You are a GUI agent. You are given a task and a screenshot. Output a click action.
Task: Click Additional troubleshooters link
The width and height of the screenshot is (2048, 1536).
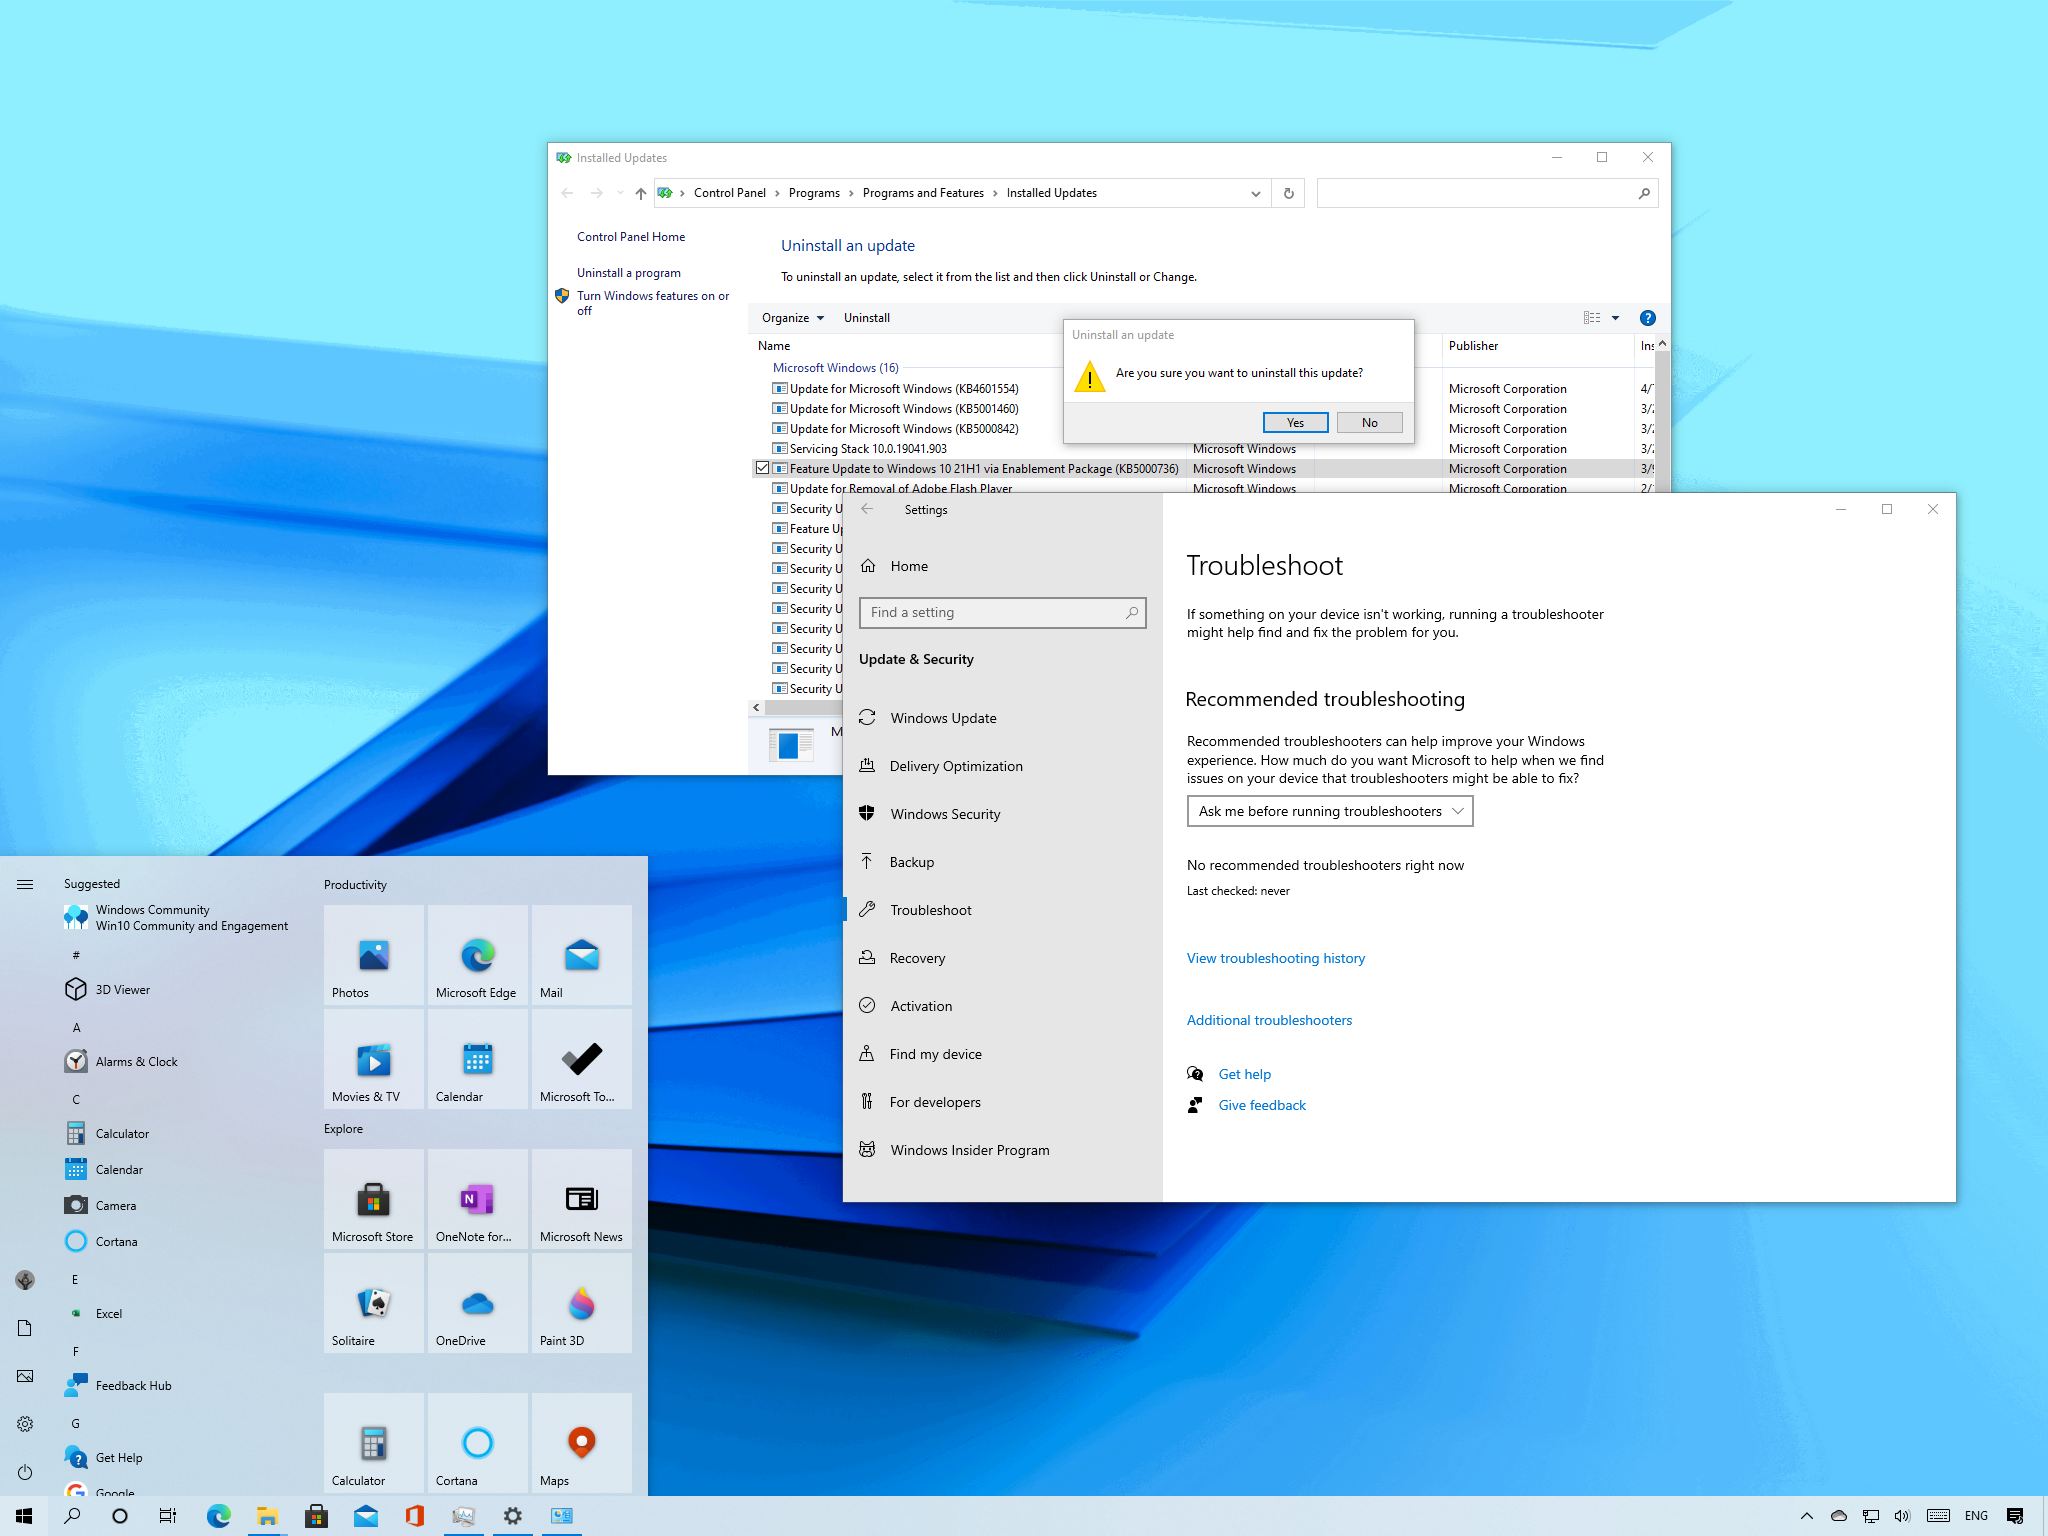coord(1269,1020)
